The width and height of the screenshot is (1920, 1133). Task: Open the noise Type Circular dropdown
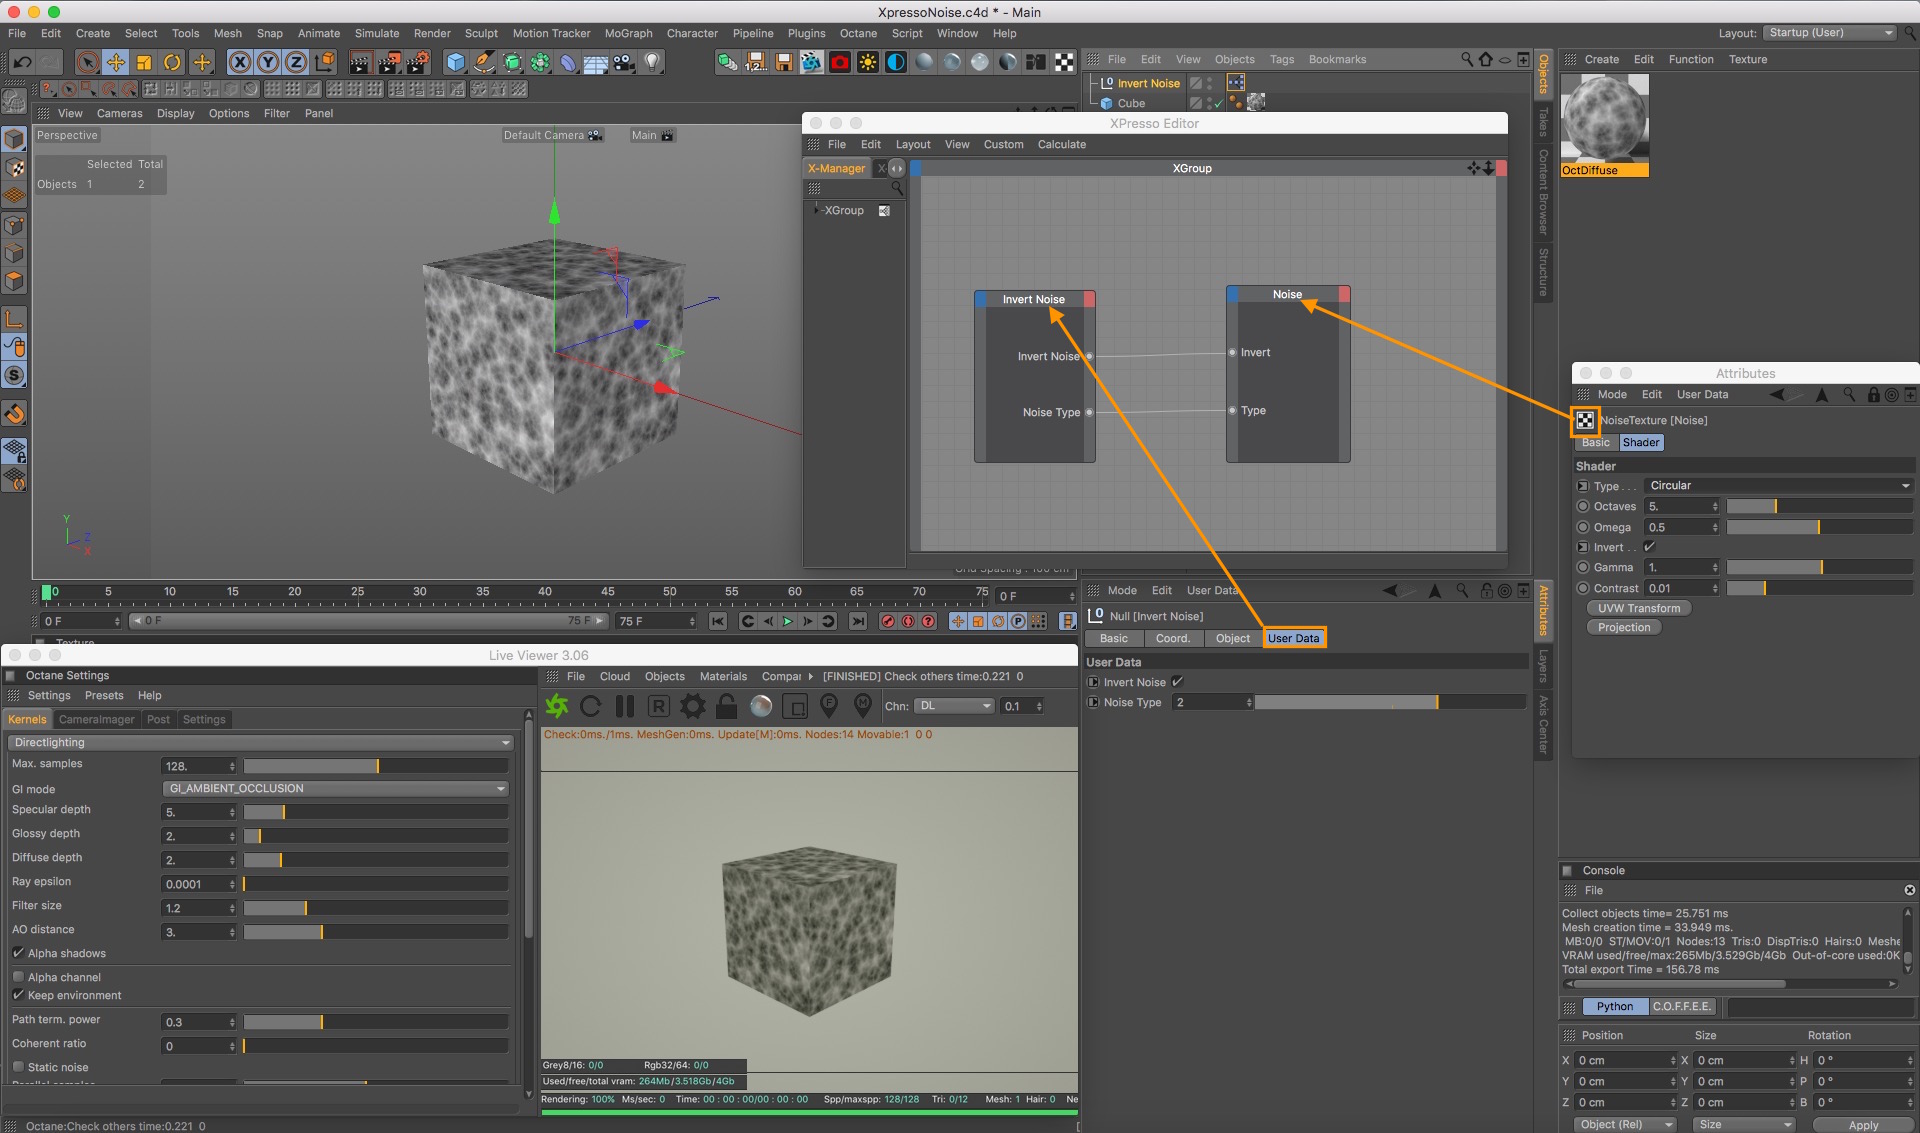[x=1778, y=486]
